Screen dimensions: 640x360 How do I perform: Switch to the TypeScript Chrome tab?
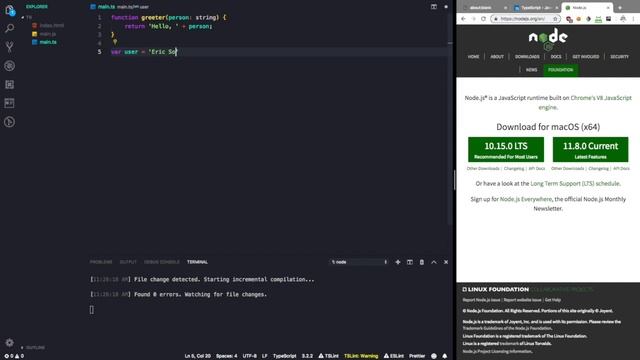pos(535,8)
